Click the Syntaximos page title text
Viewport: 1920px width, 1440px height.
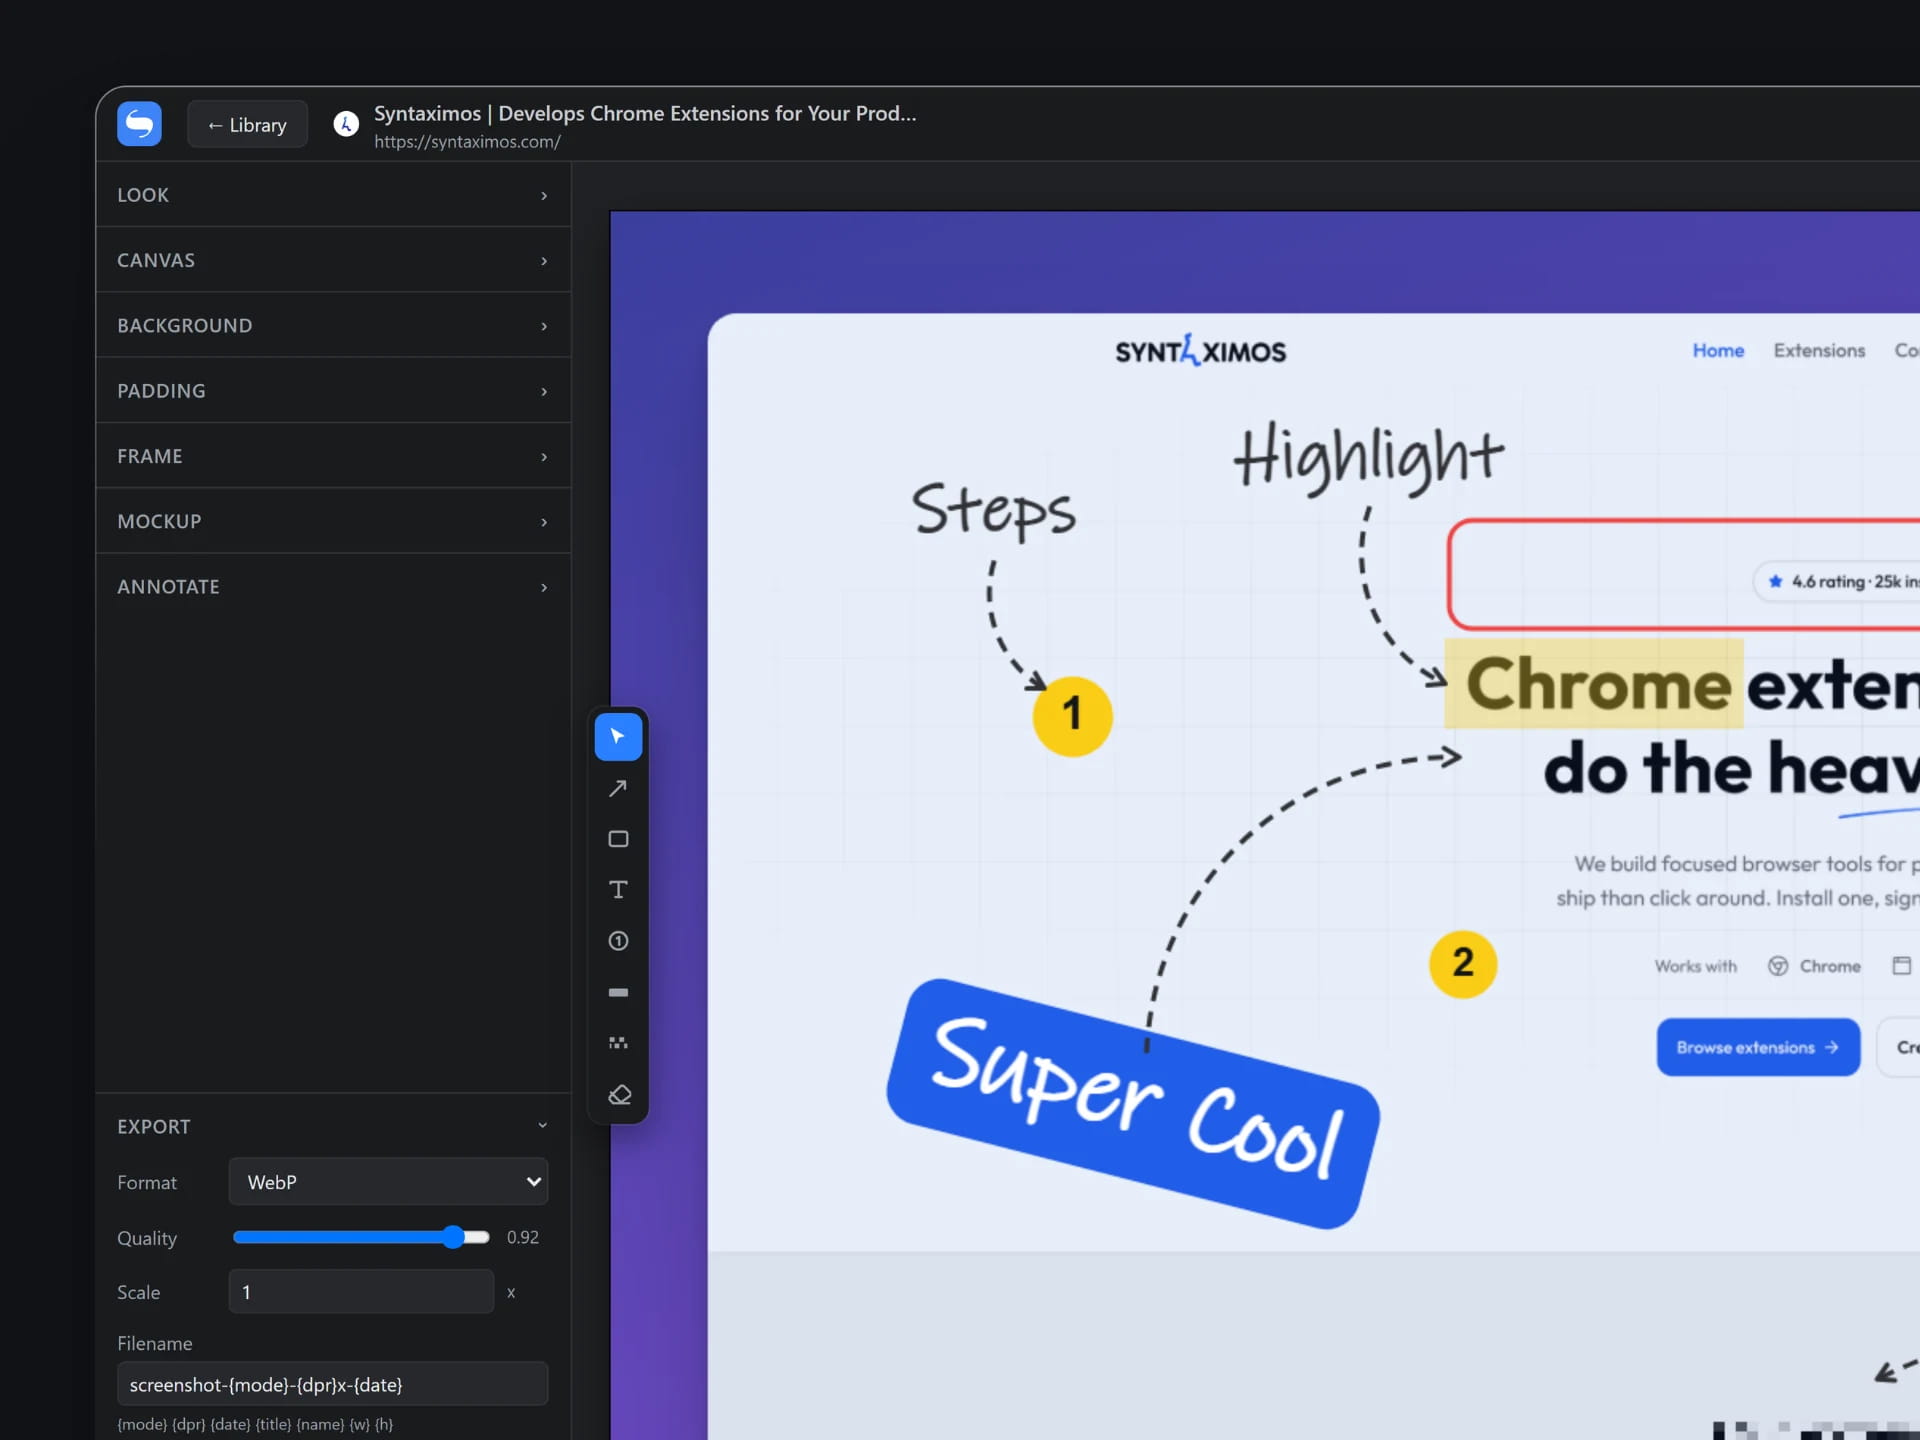pos(645,113)
